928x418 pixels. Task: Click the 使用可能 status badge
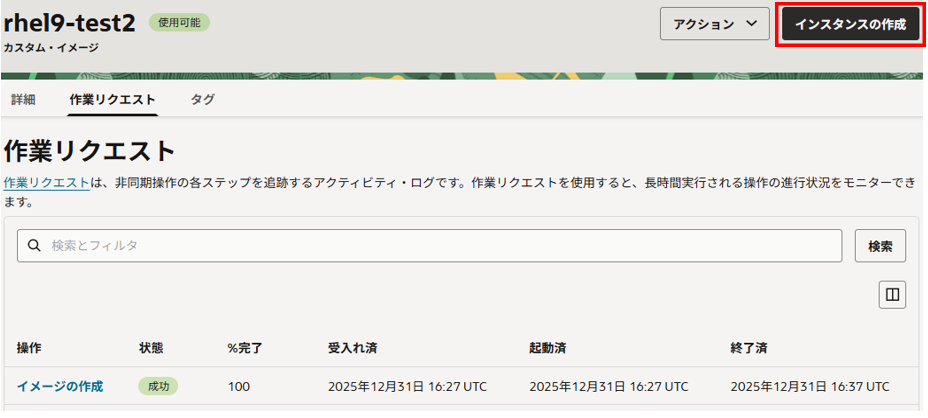coord(179,22)
